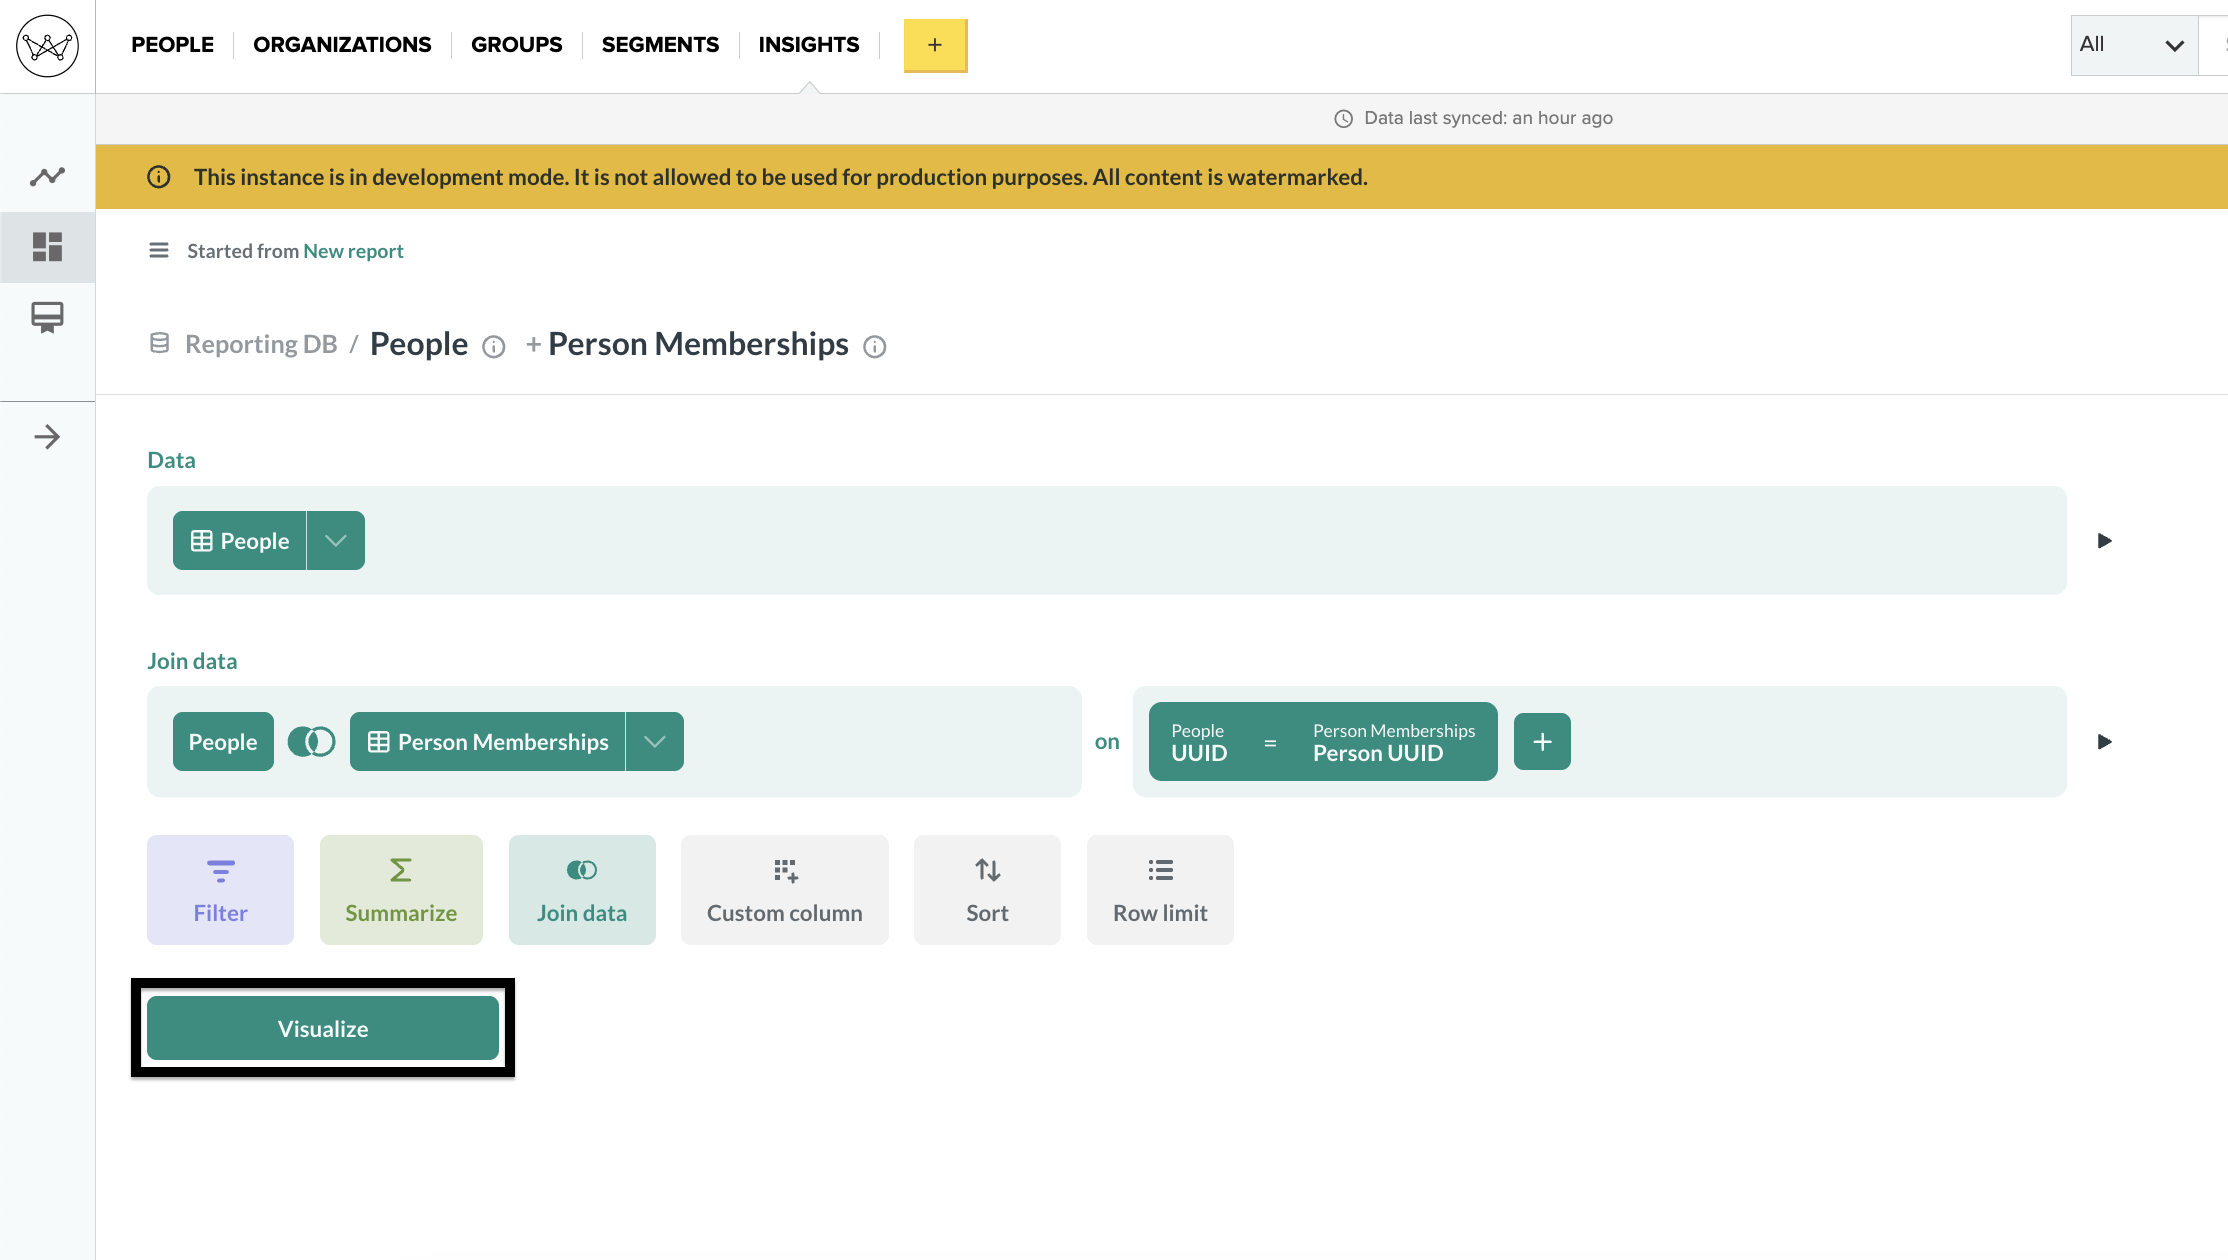Click the Reporting DB database icon
This screenshot has width=2228, height=1260.
coord(159,344)
